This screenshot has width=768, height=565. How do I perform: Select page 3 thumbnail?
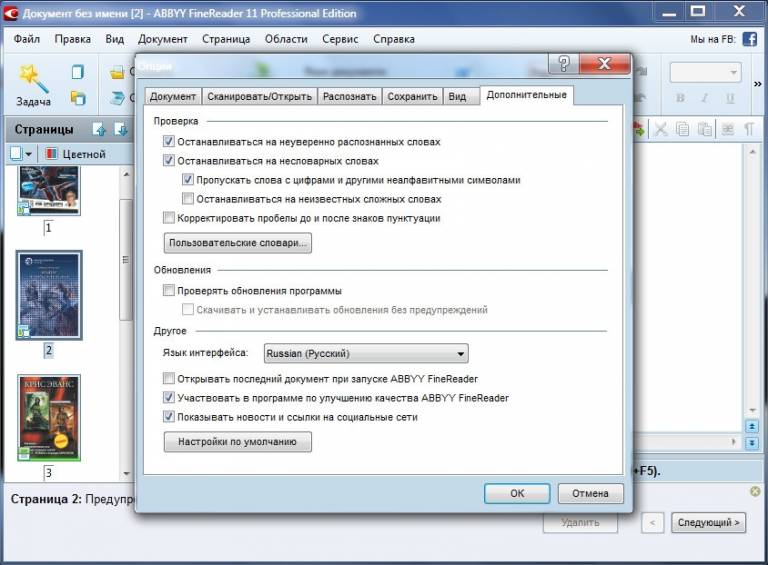point(49,418)
